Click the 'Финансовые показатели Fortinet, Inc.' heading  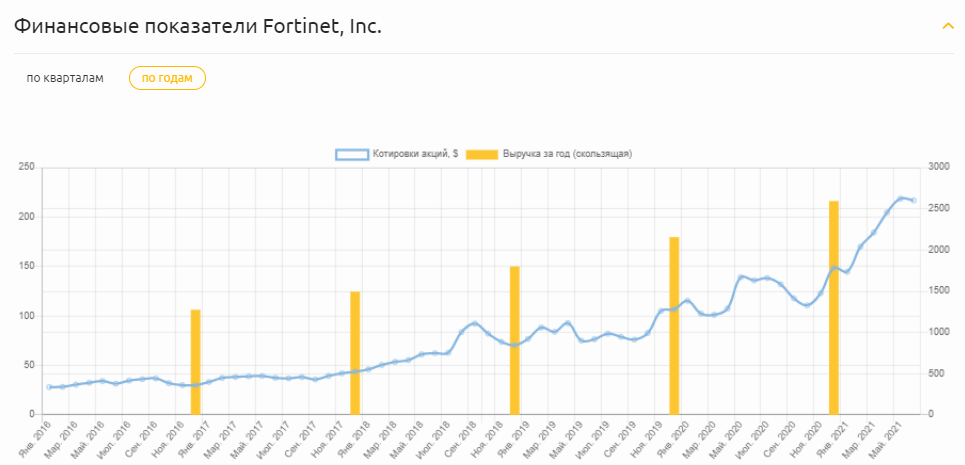coord(198,26)
